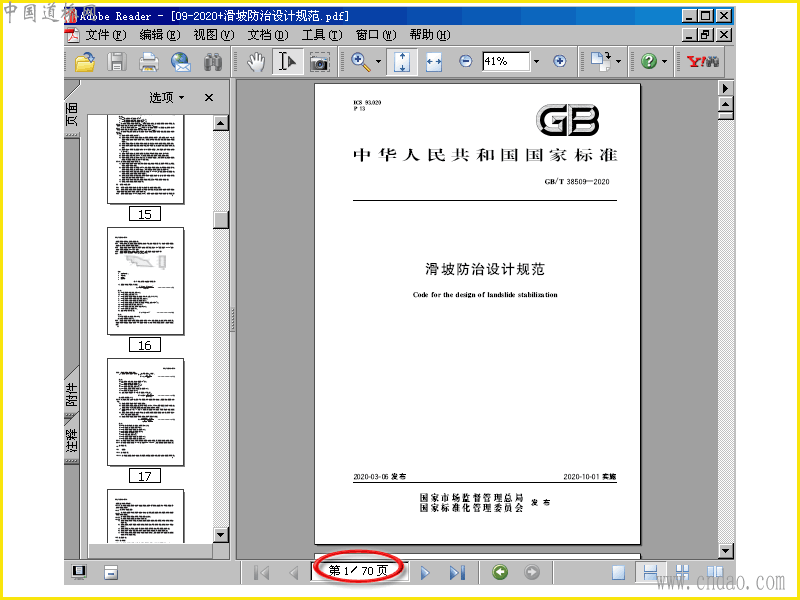Open the 注释 comments side tab
This screenshot has width=800, height=600.
(72, 440)
